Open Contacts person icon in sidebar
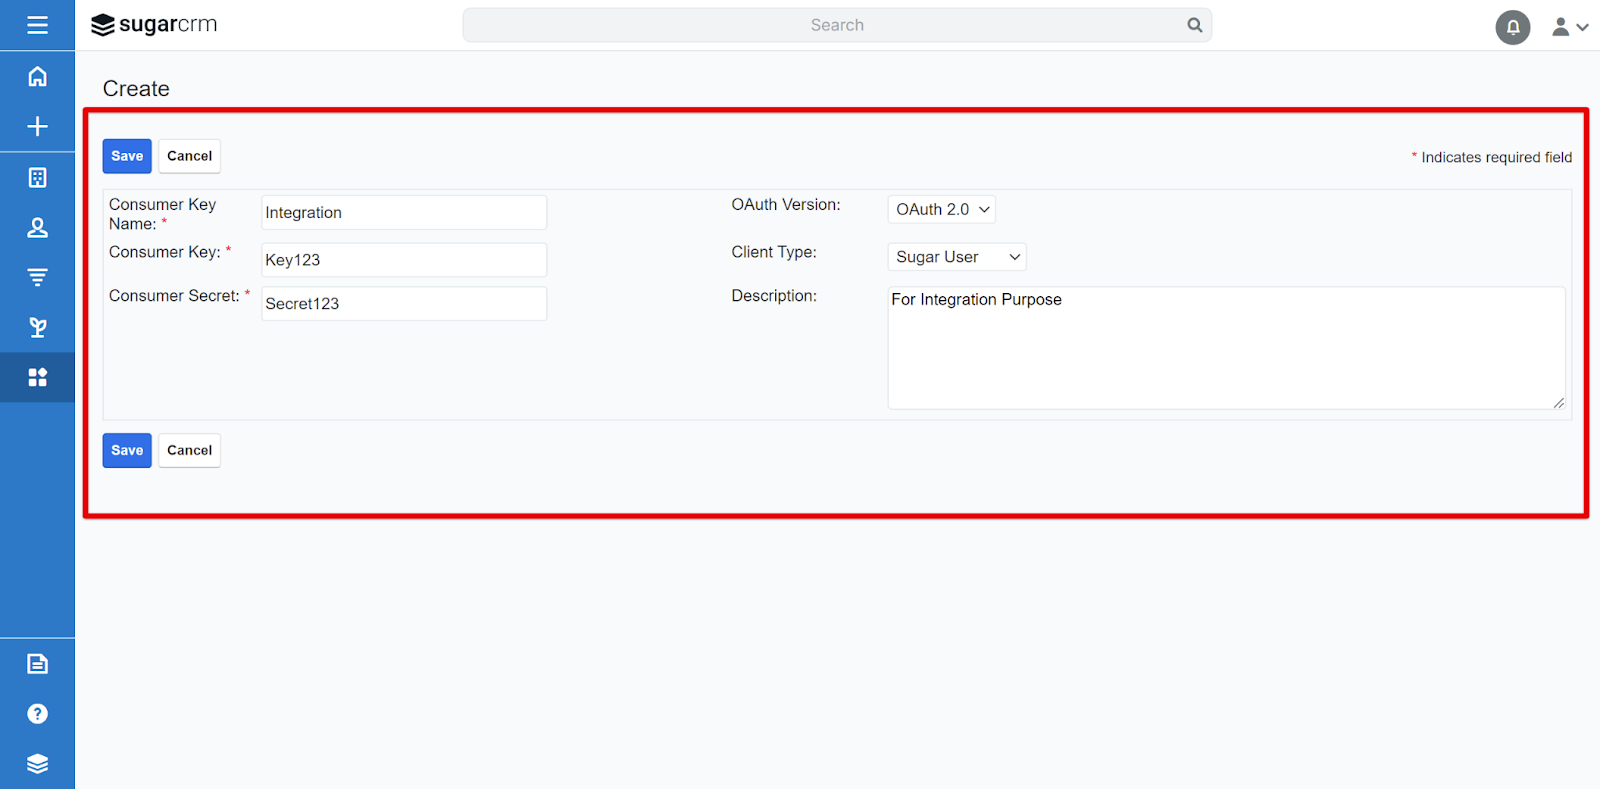The height and width of the screenshot is (789, 1600). coord(37,227)
